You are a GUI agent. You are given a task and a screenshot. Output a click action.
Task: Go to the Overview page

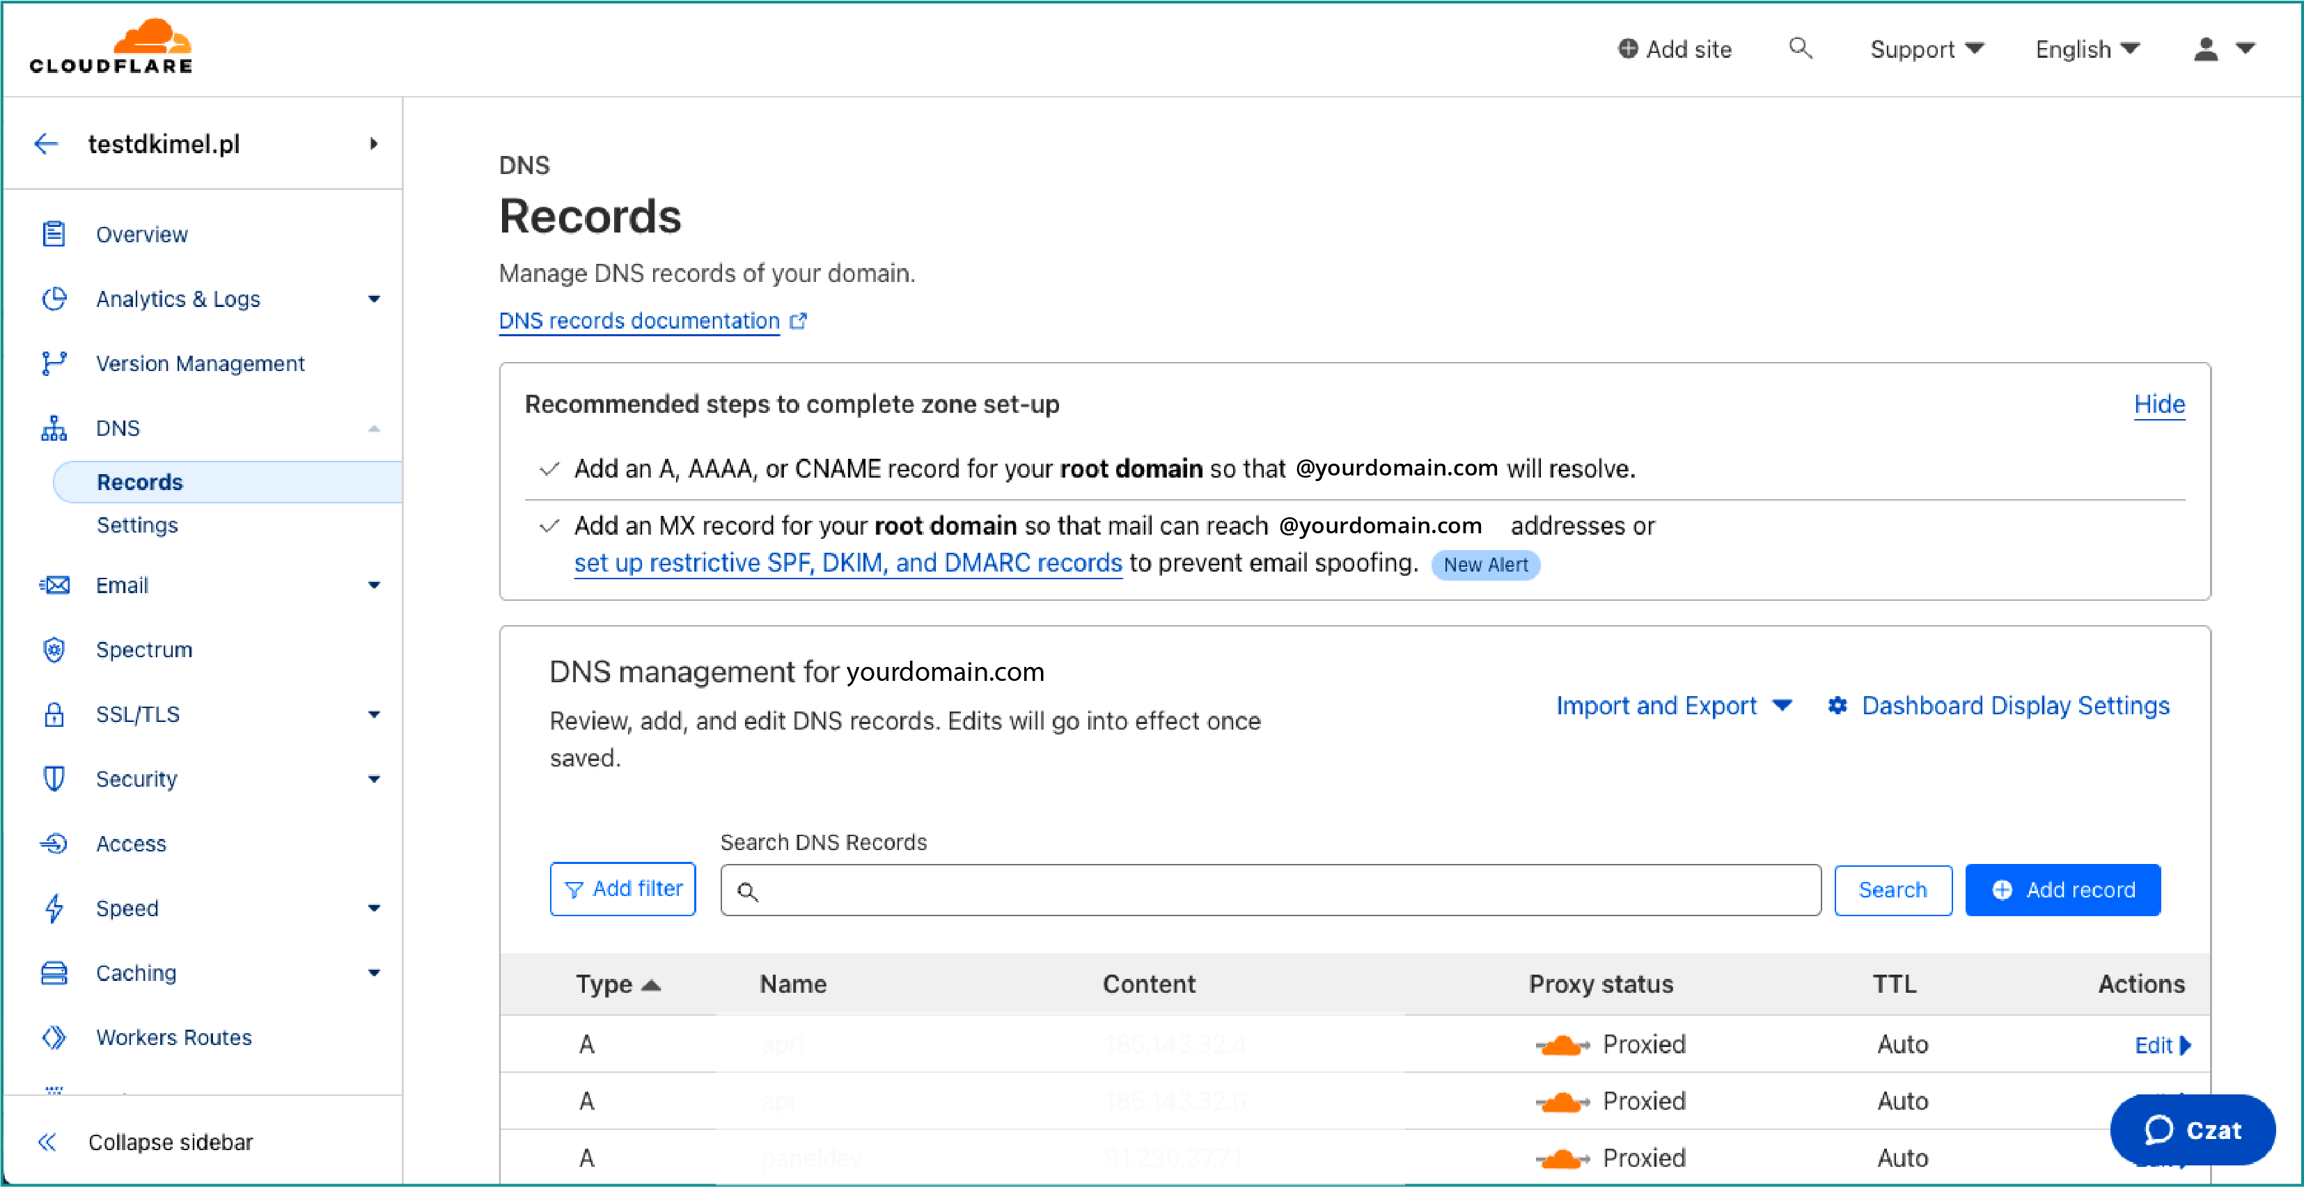(x=142, y=234)
